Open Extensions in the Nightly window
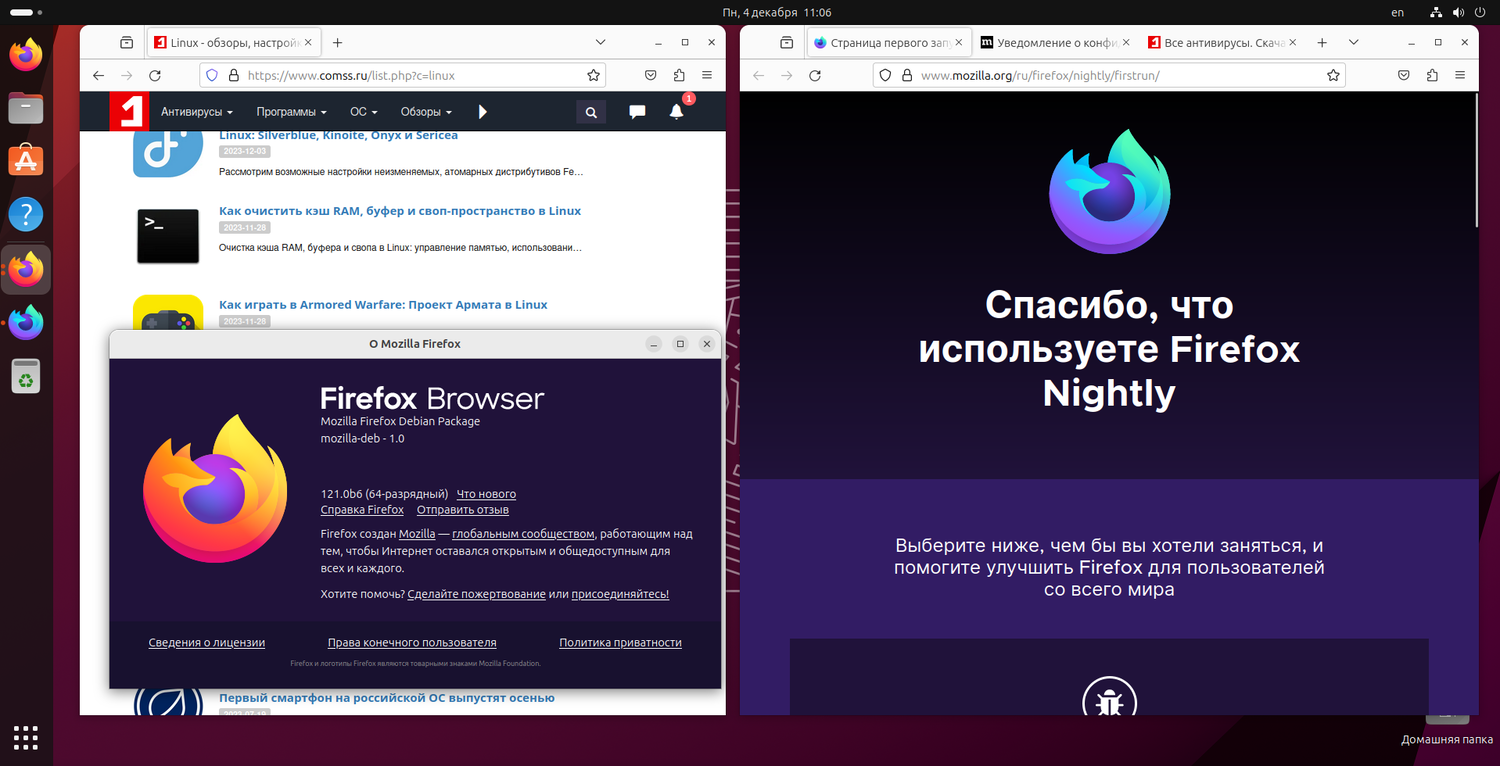Viewport: 1500px width, 766px height. tap(1433, 75)
